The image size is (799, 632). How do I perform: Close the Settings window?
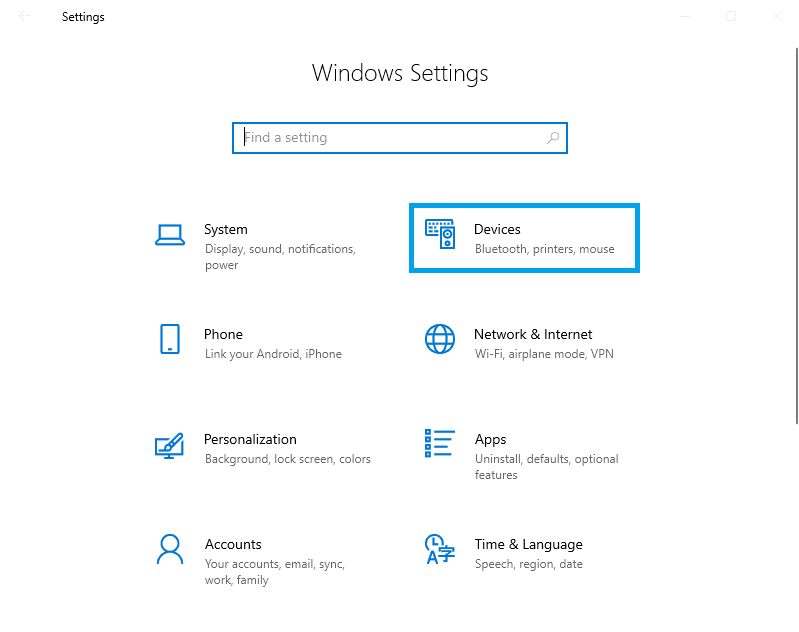coord(777,16)
